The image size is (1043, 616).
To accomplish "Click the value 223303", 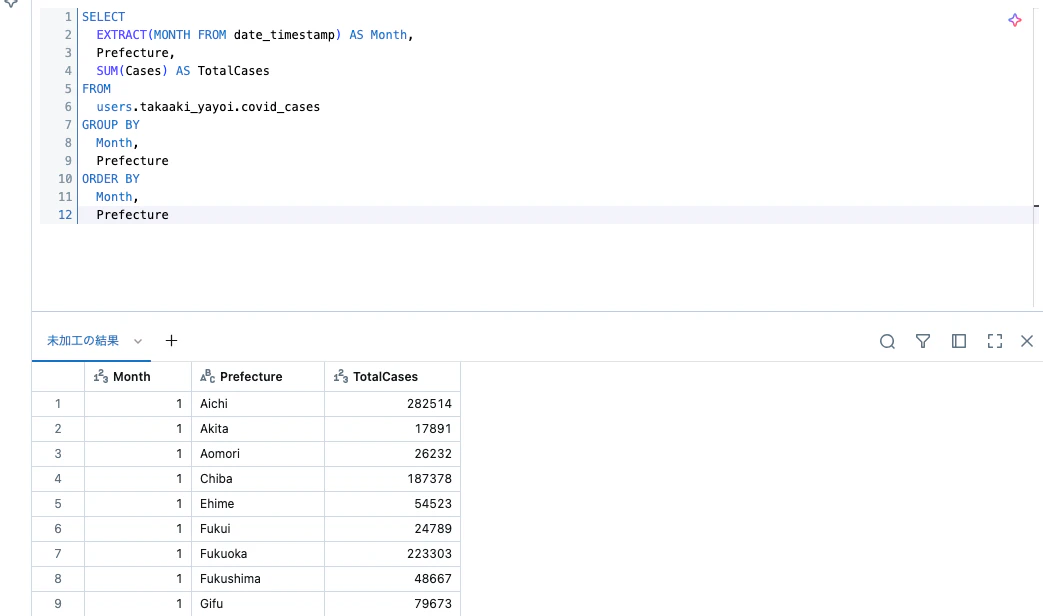I will [x=429, y=553].
